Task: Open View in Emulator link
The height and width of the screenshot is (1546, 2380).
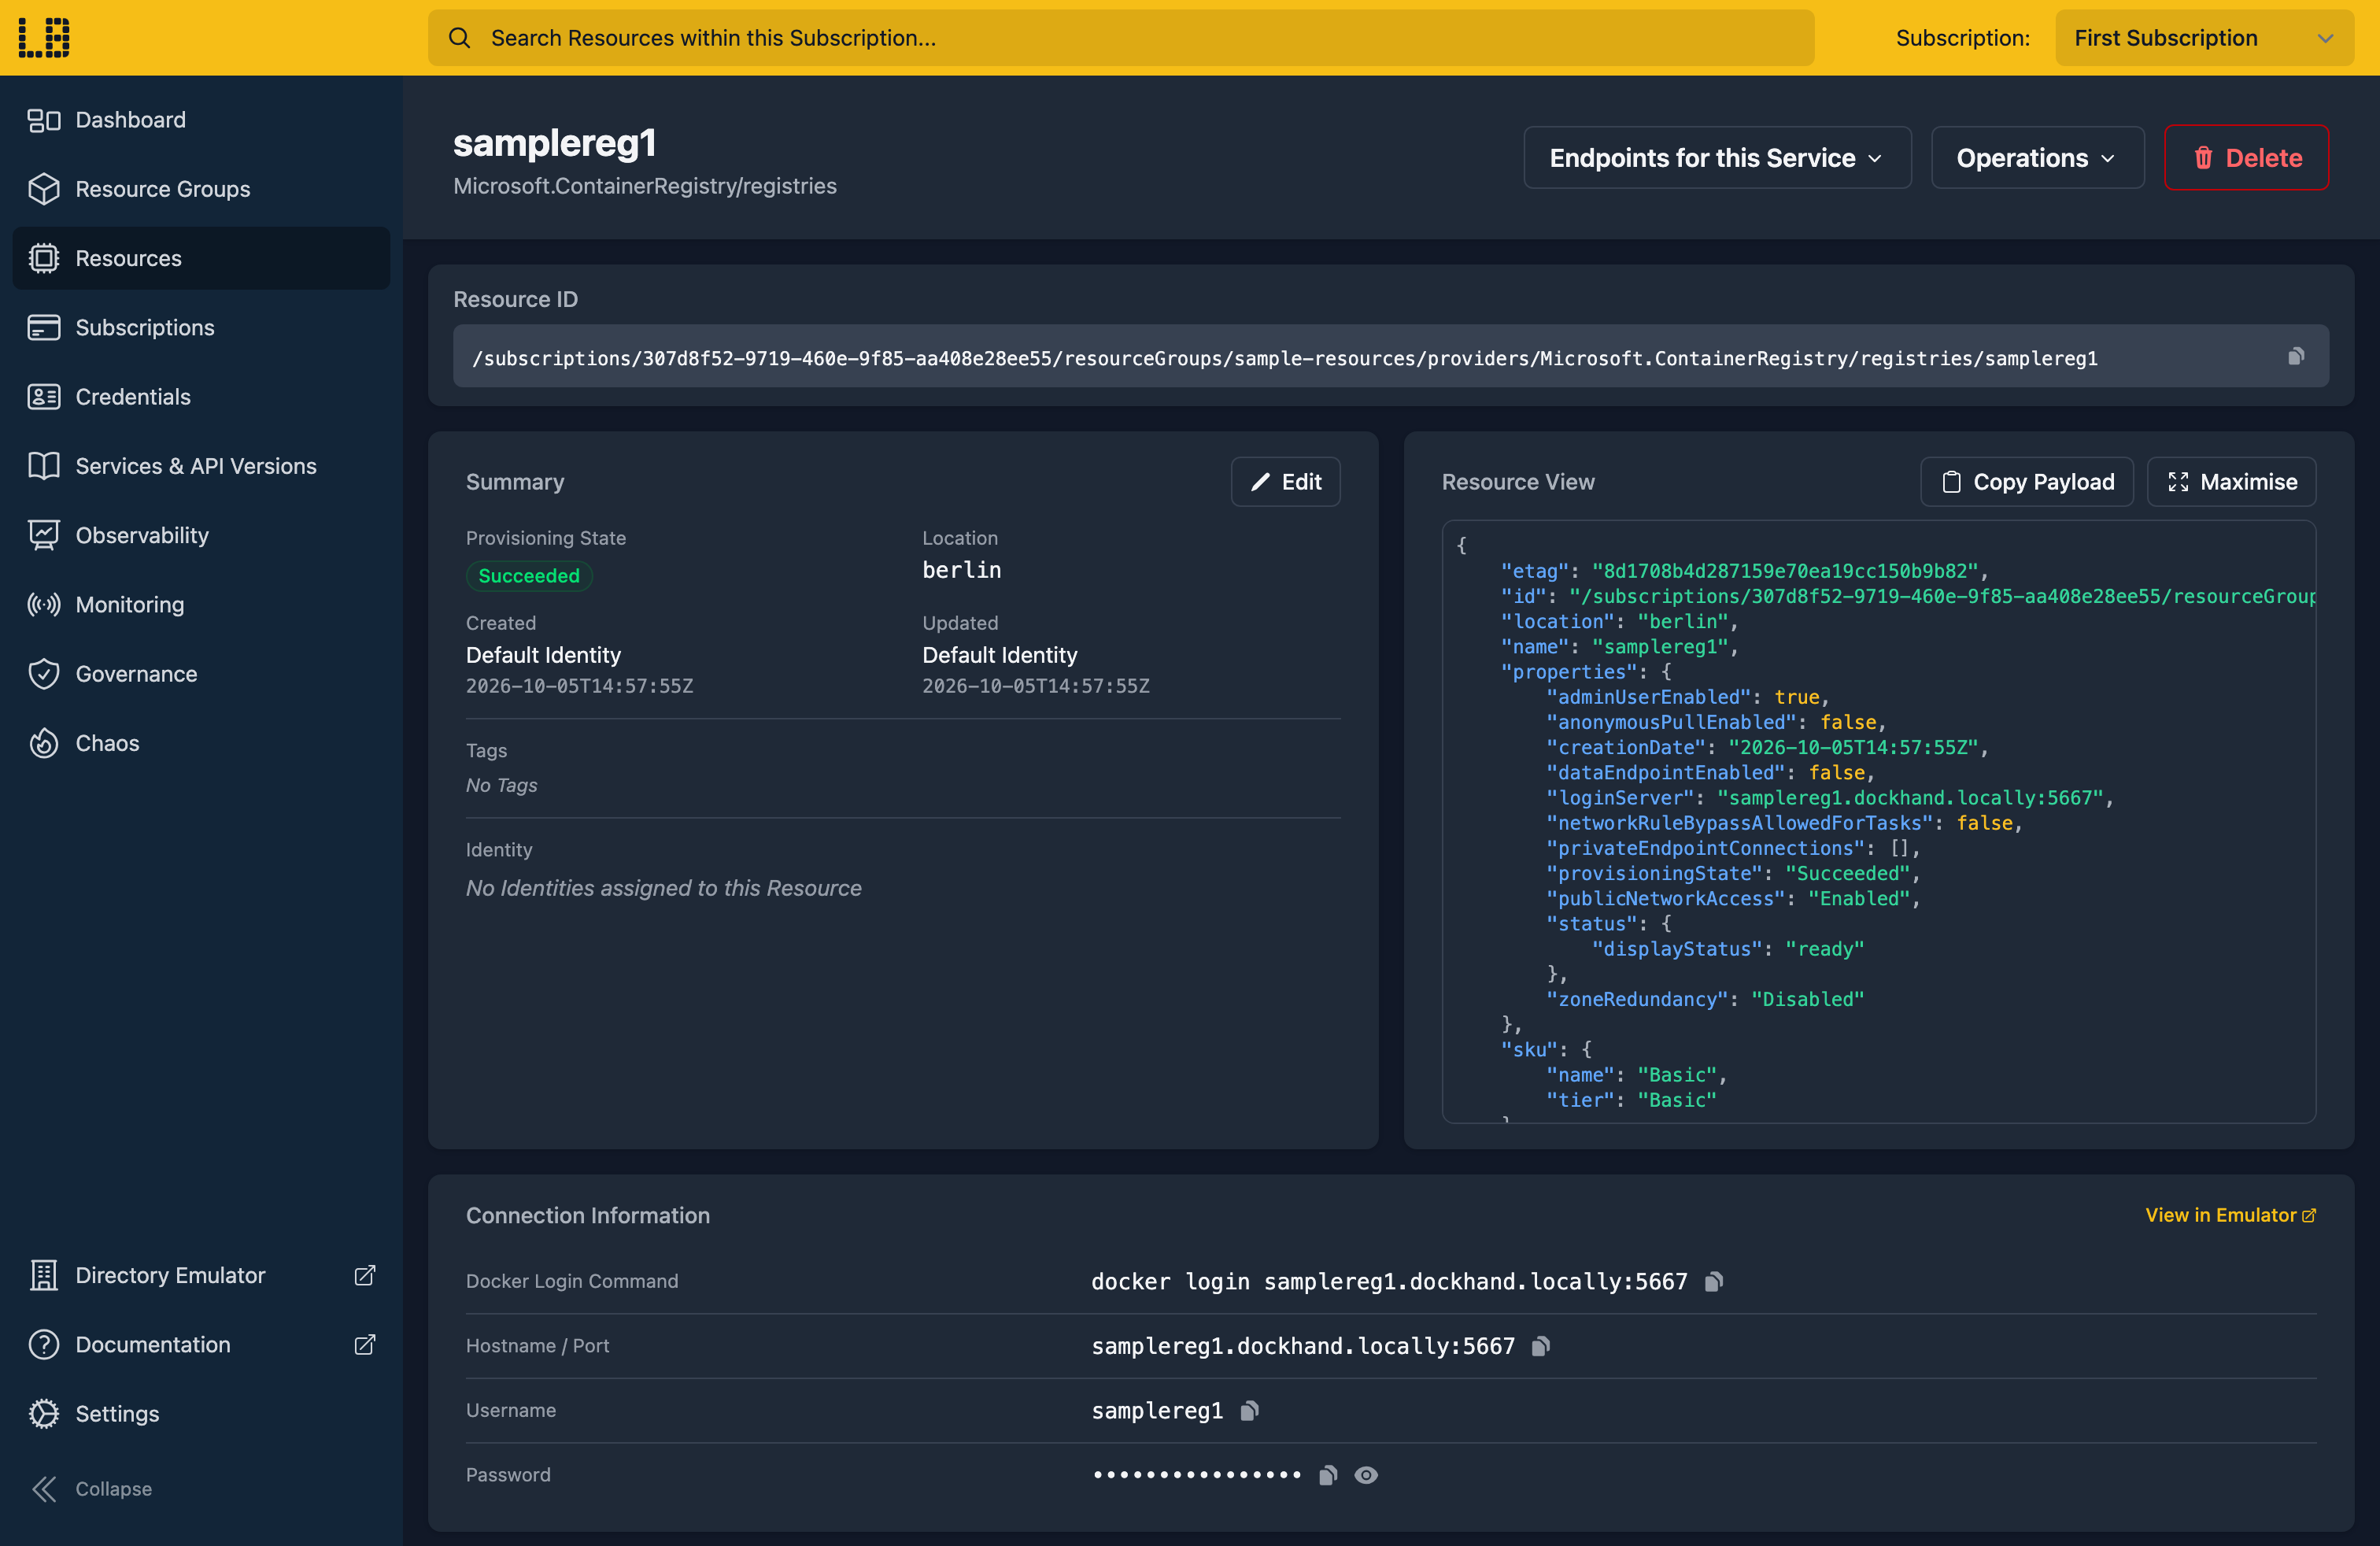Action: tap(2230, 1215)
